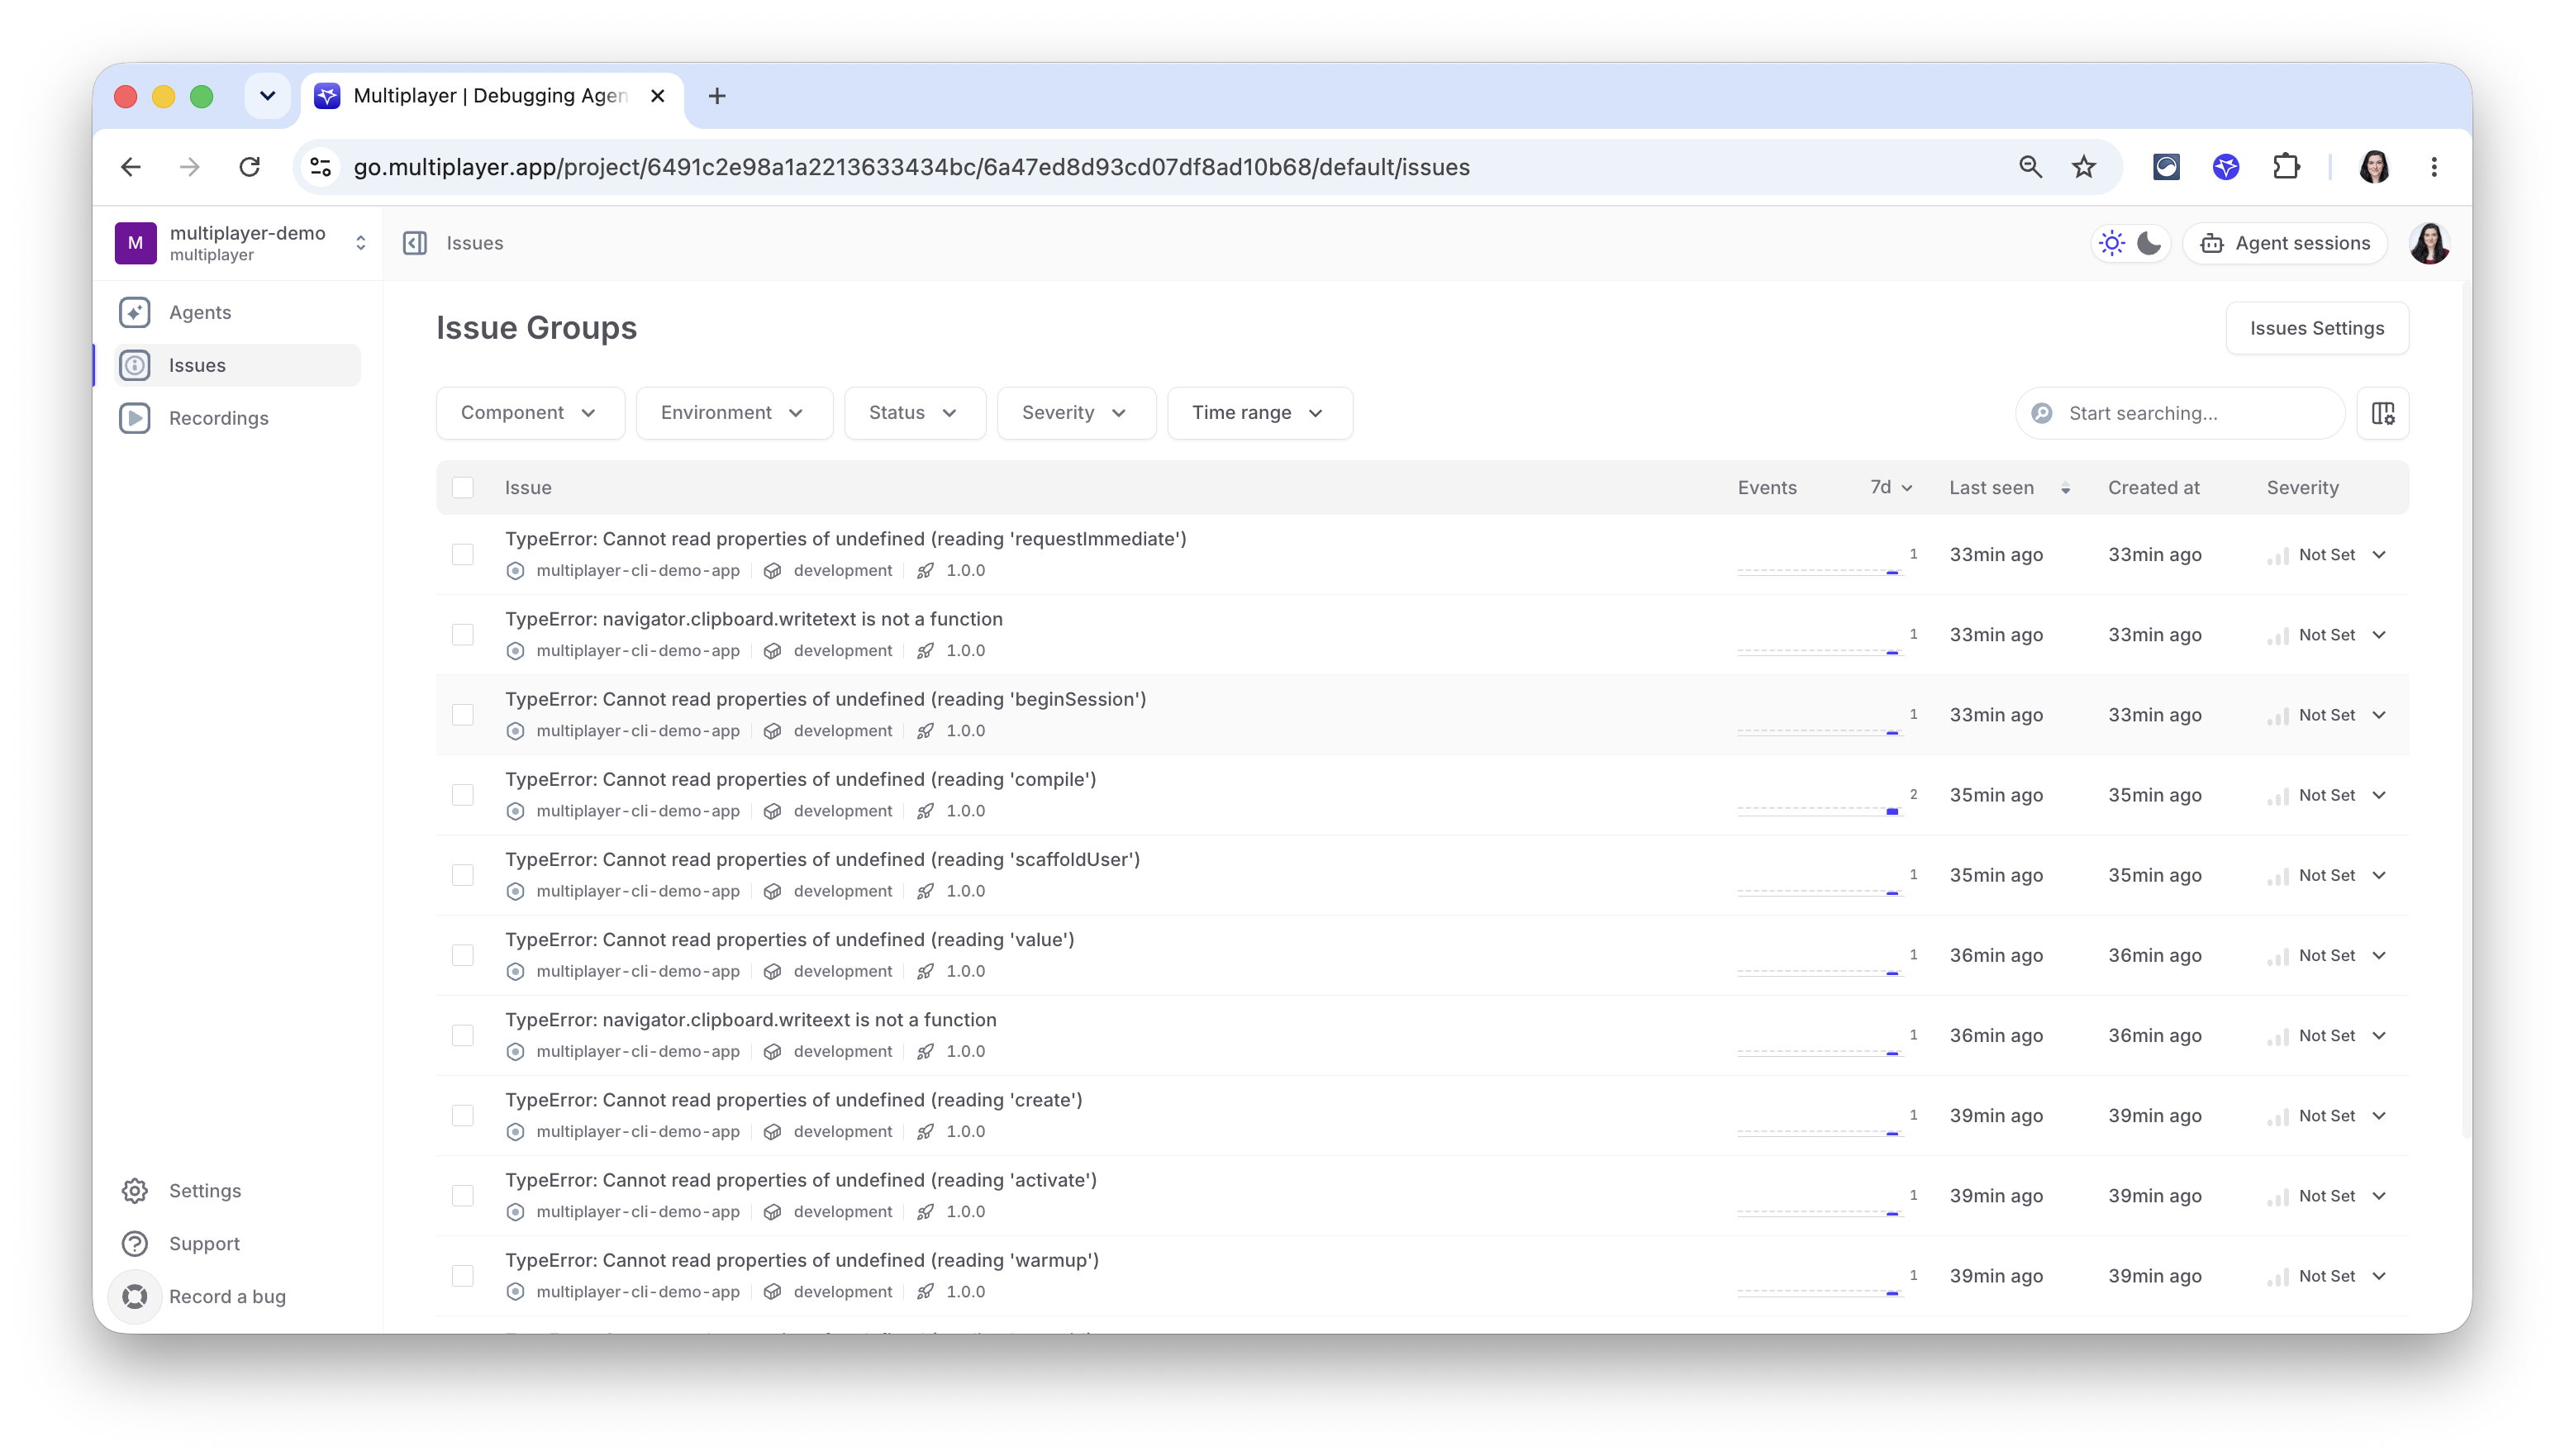Click the browser zoom magnifier icon

coord(2029,167)
